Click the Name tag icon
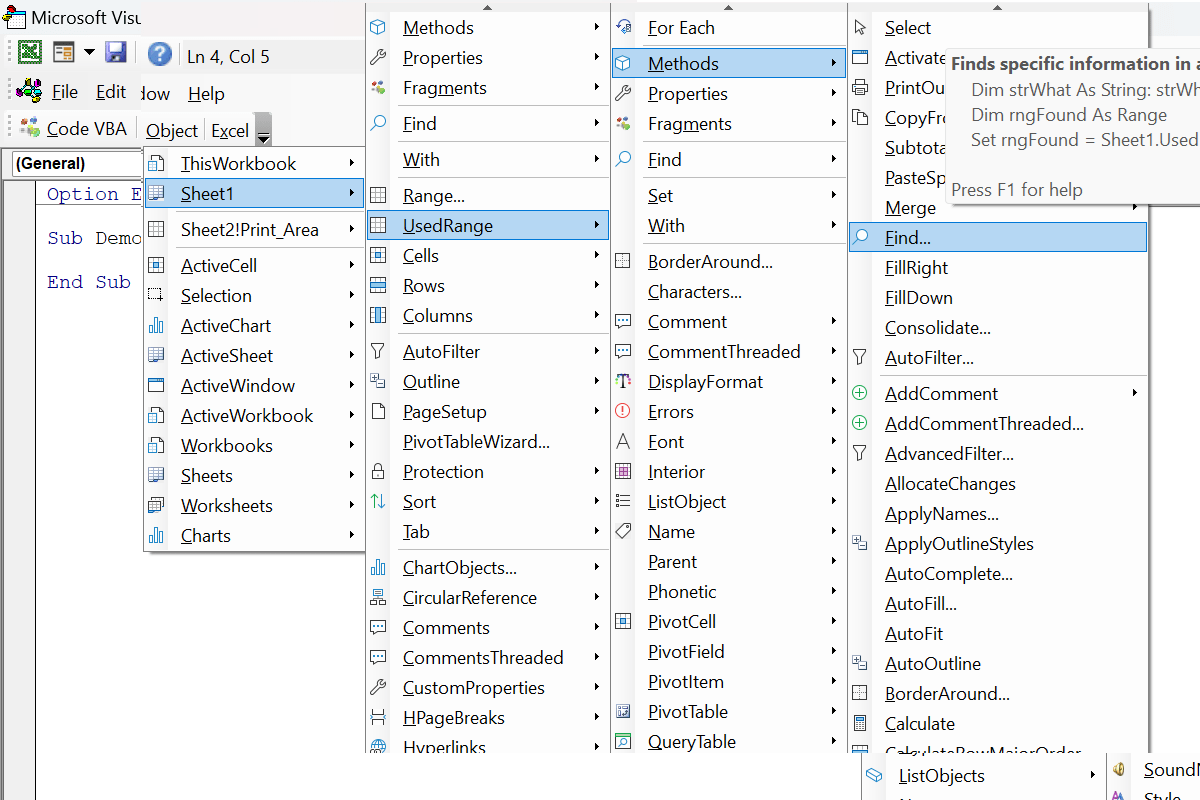1200x800 pixels. [623, 531]
